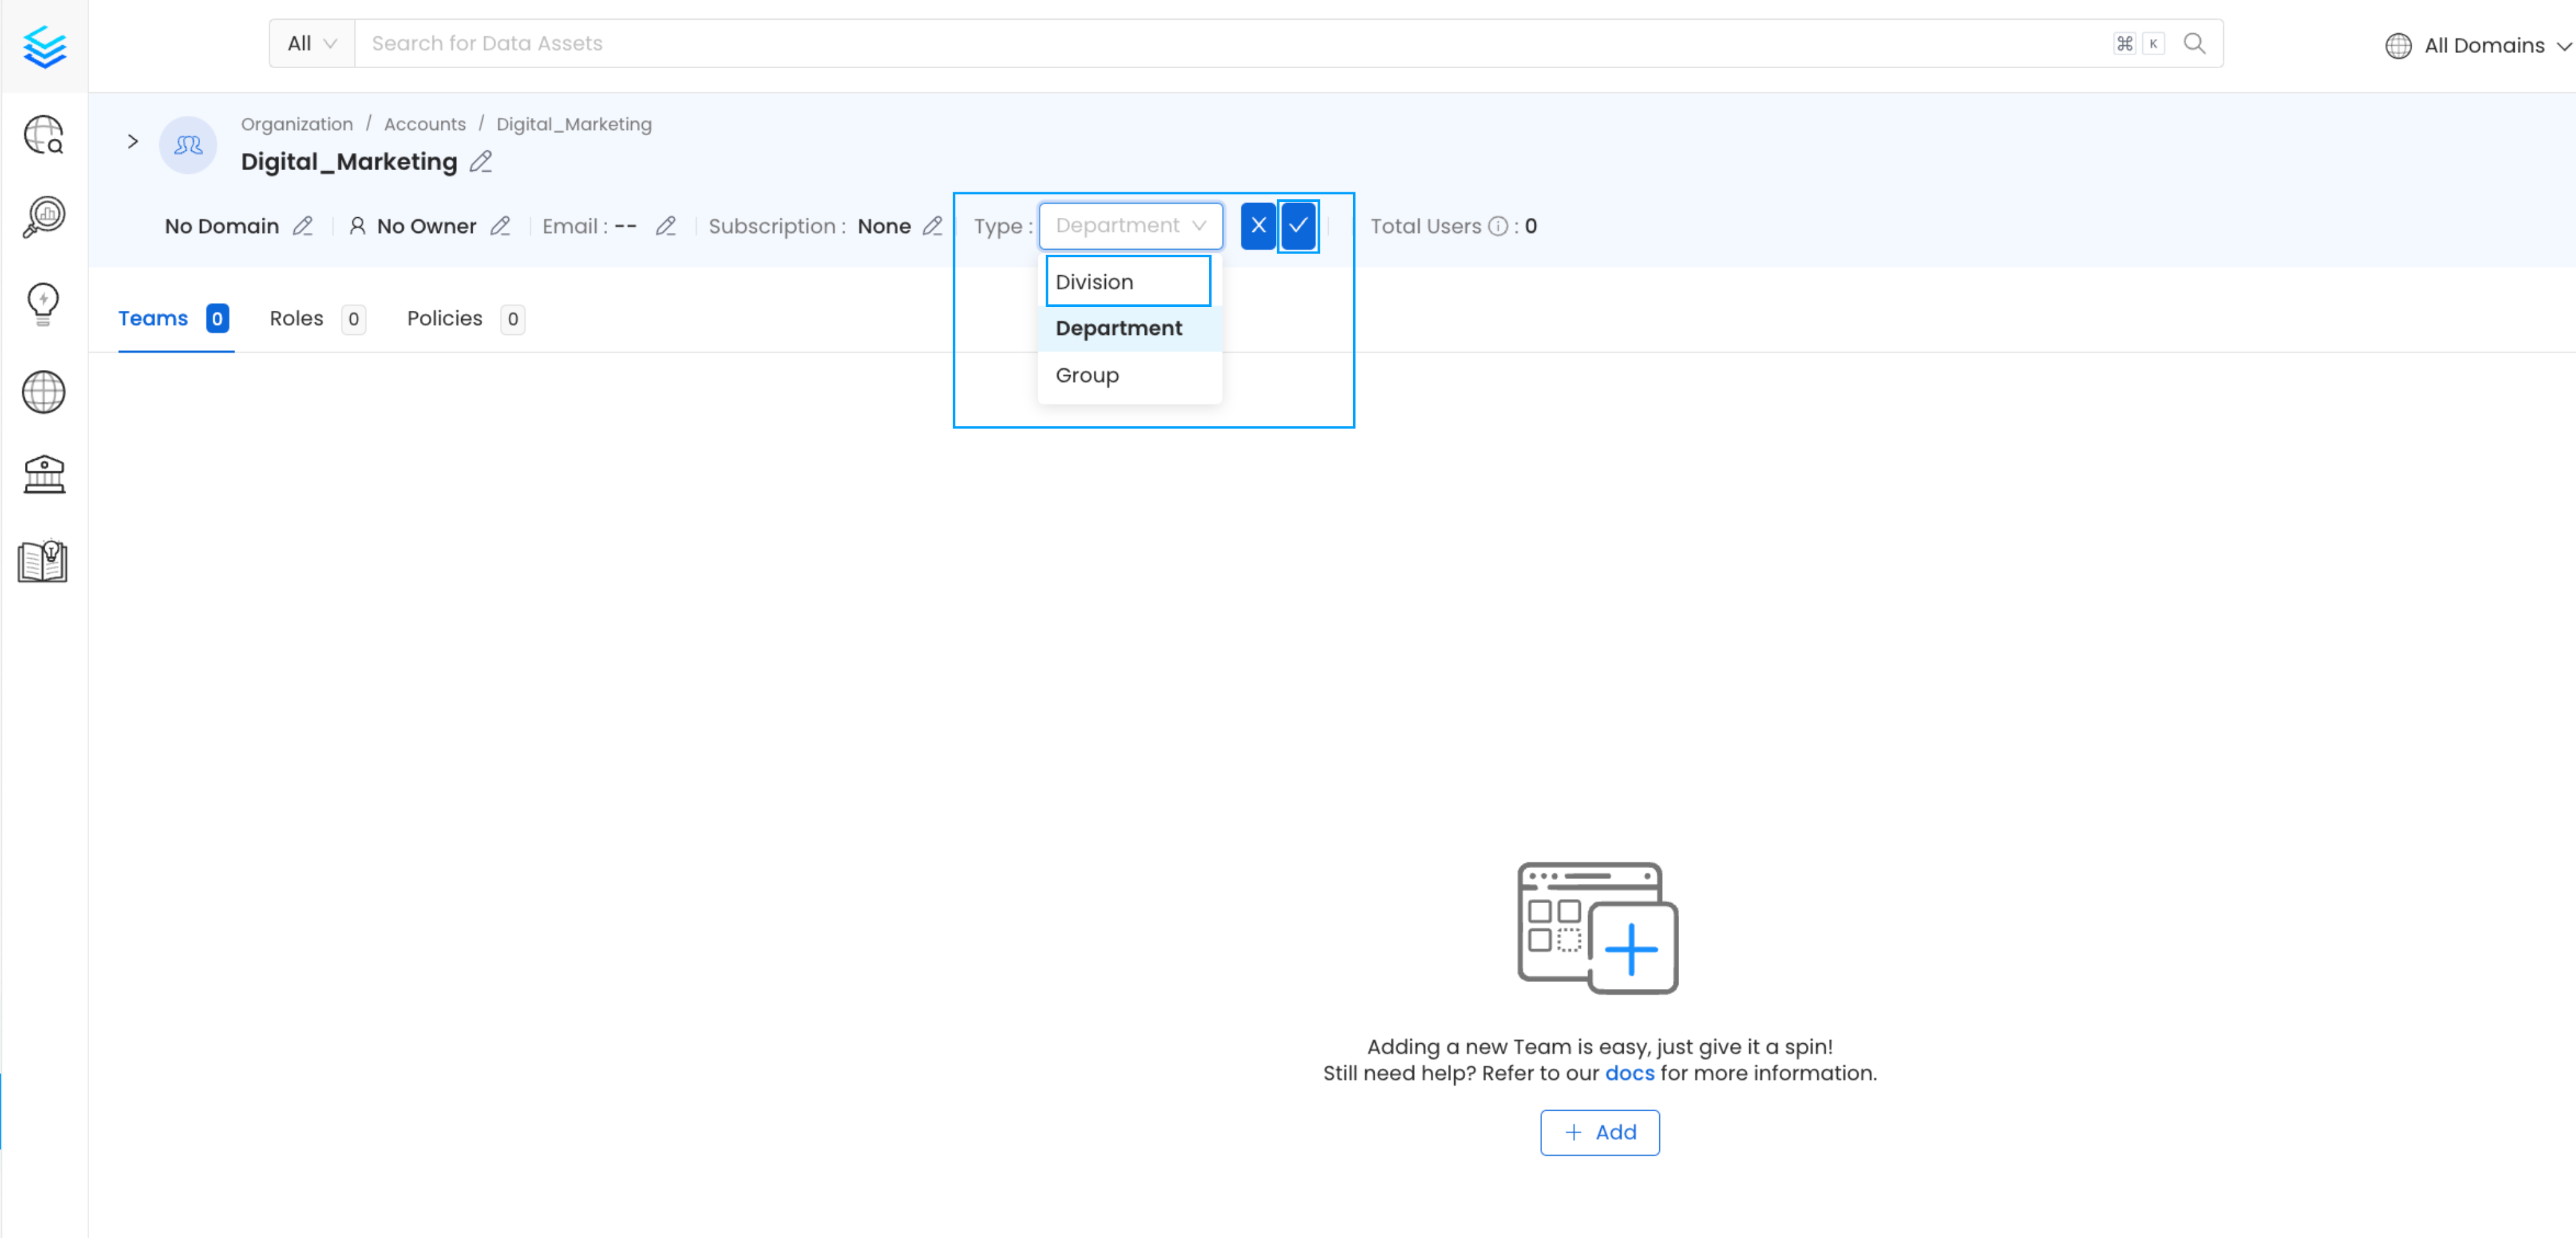This screenshot has width=2576, height=1238.
Task: Edit the Digital_Marketing team name pencil
Action: pyautogui.click(x=481, y=161)
